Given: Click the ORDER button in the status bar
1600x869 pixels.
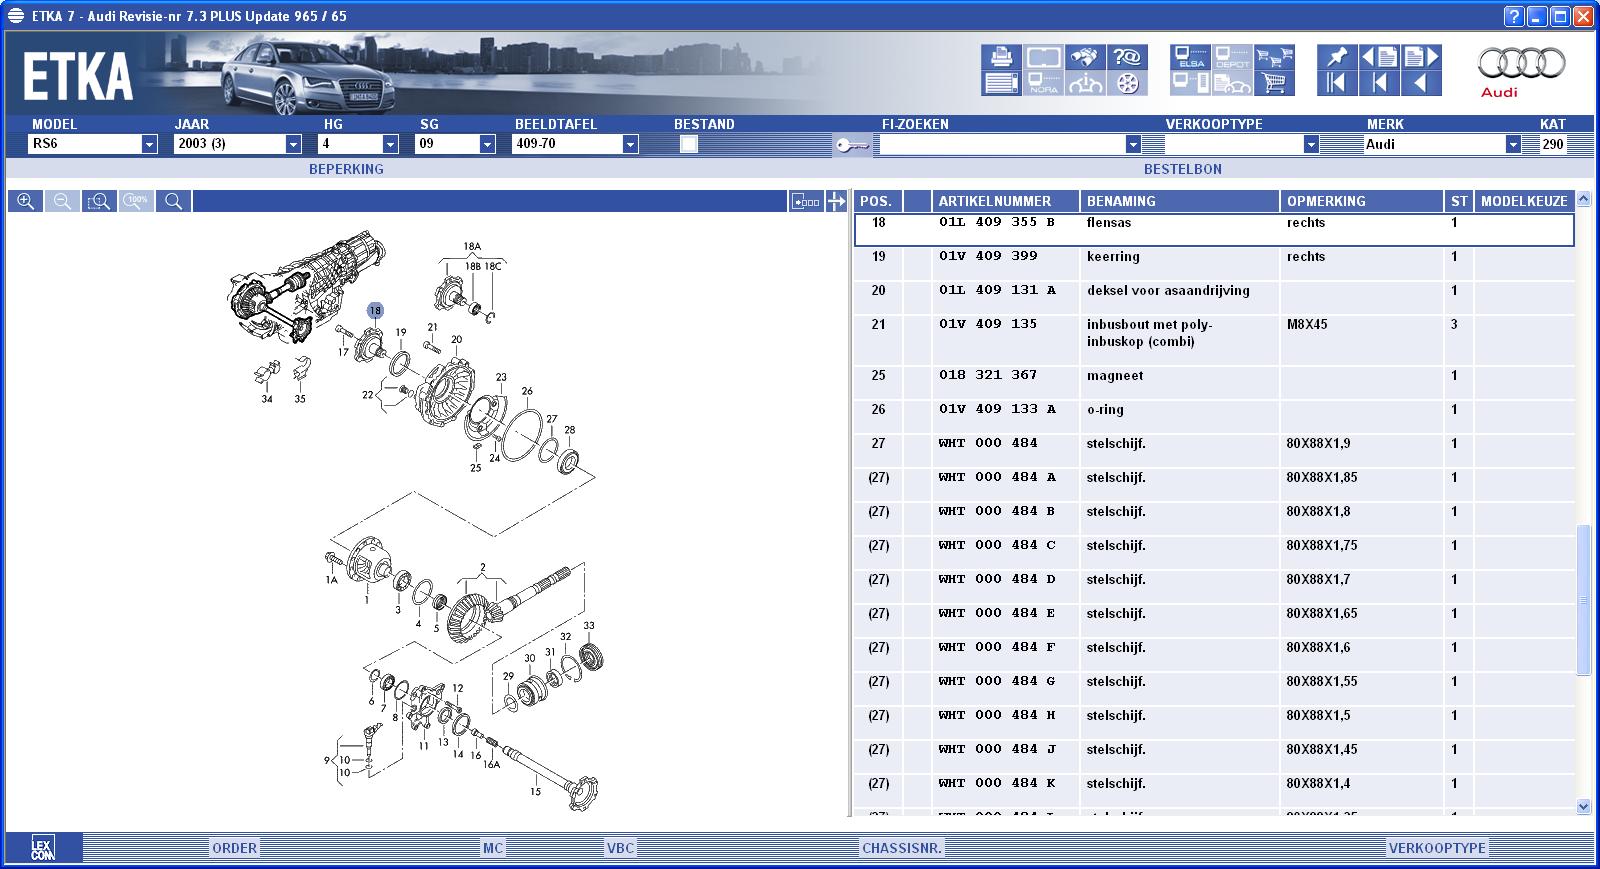Looking at the screenshot, I should [234, 848].
